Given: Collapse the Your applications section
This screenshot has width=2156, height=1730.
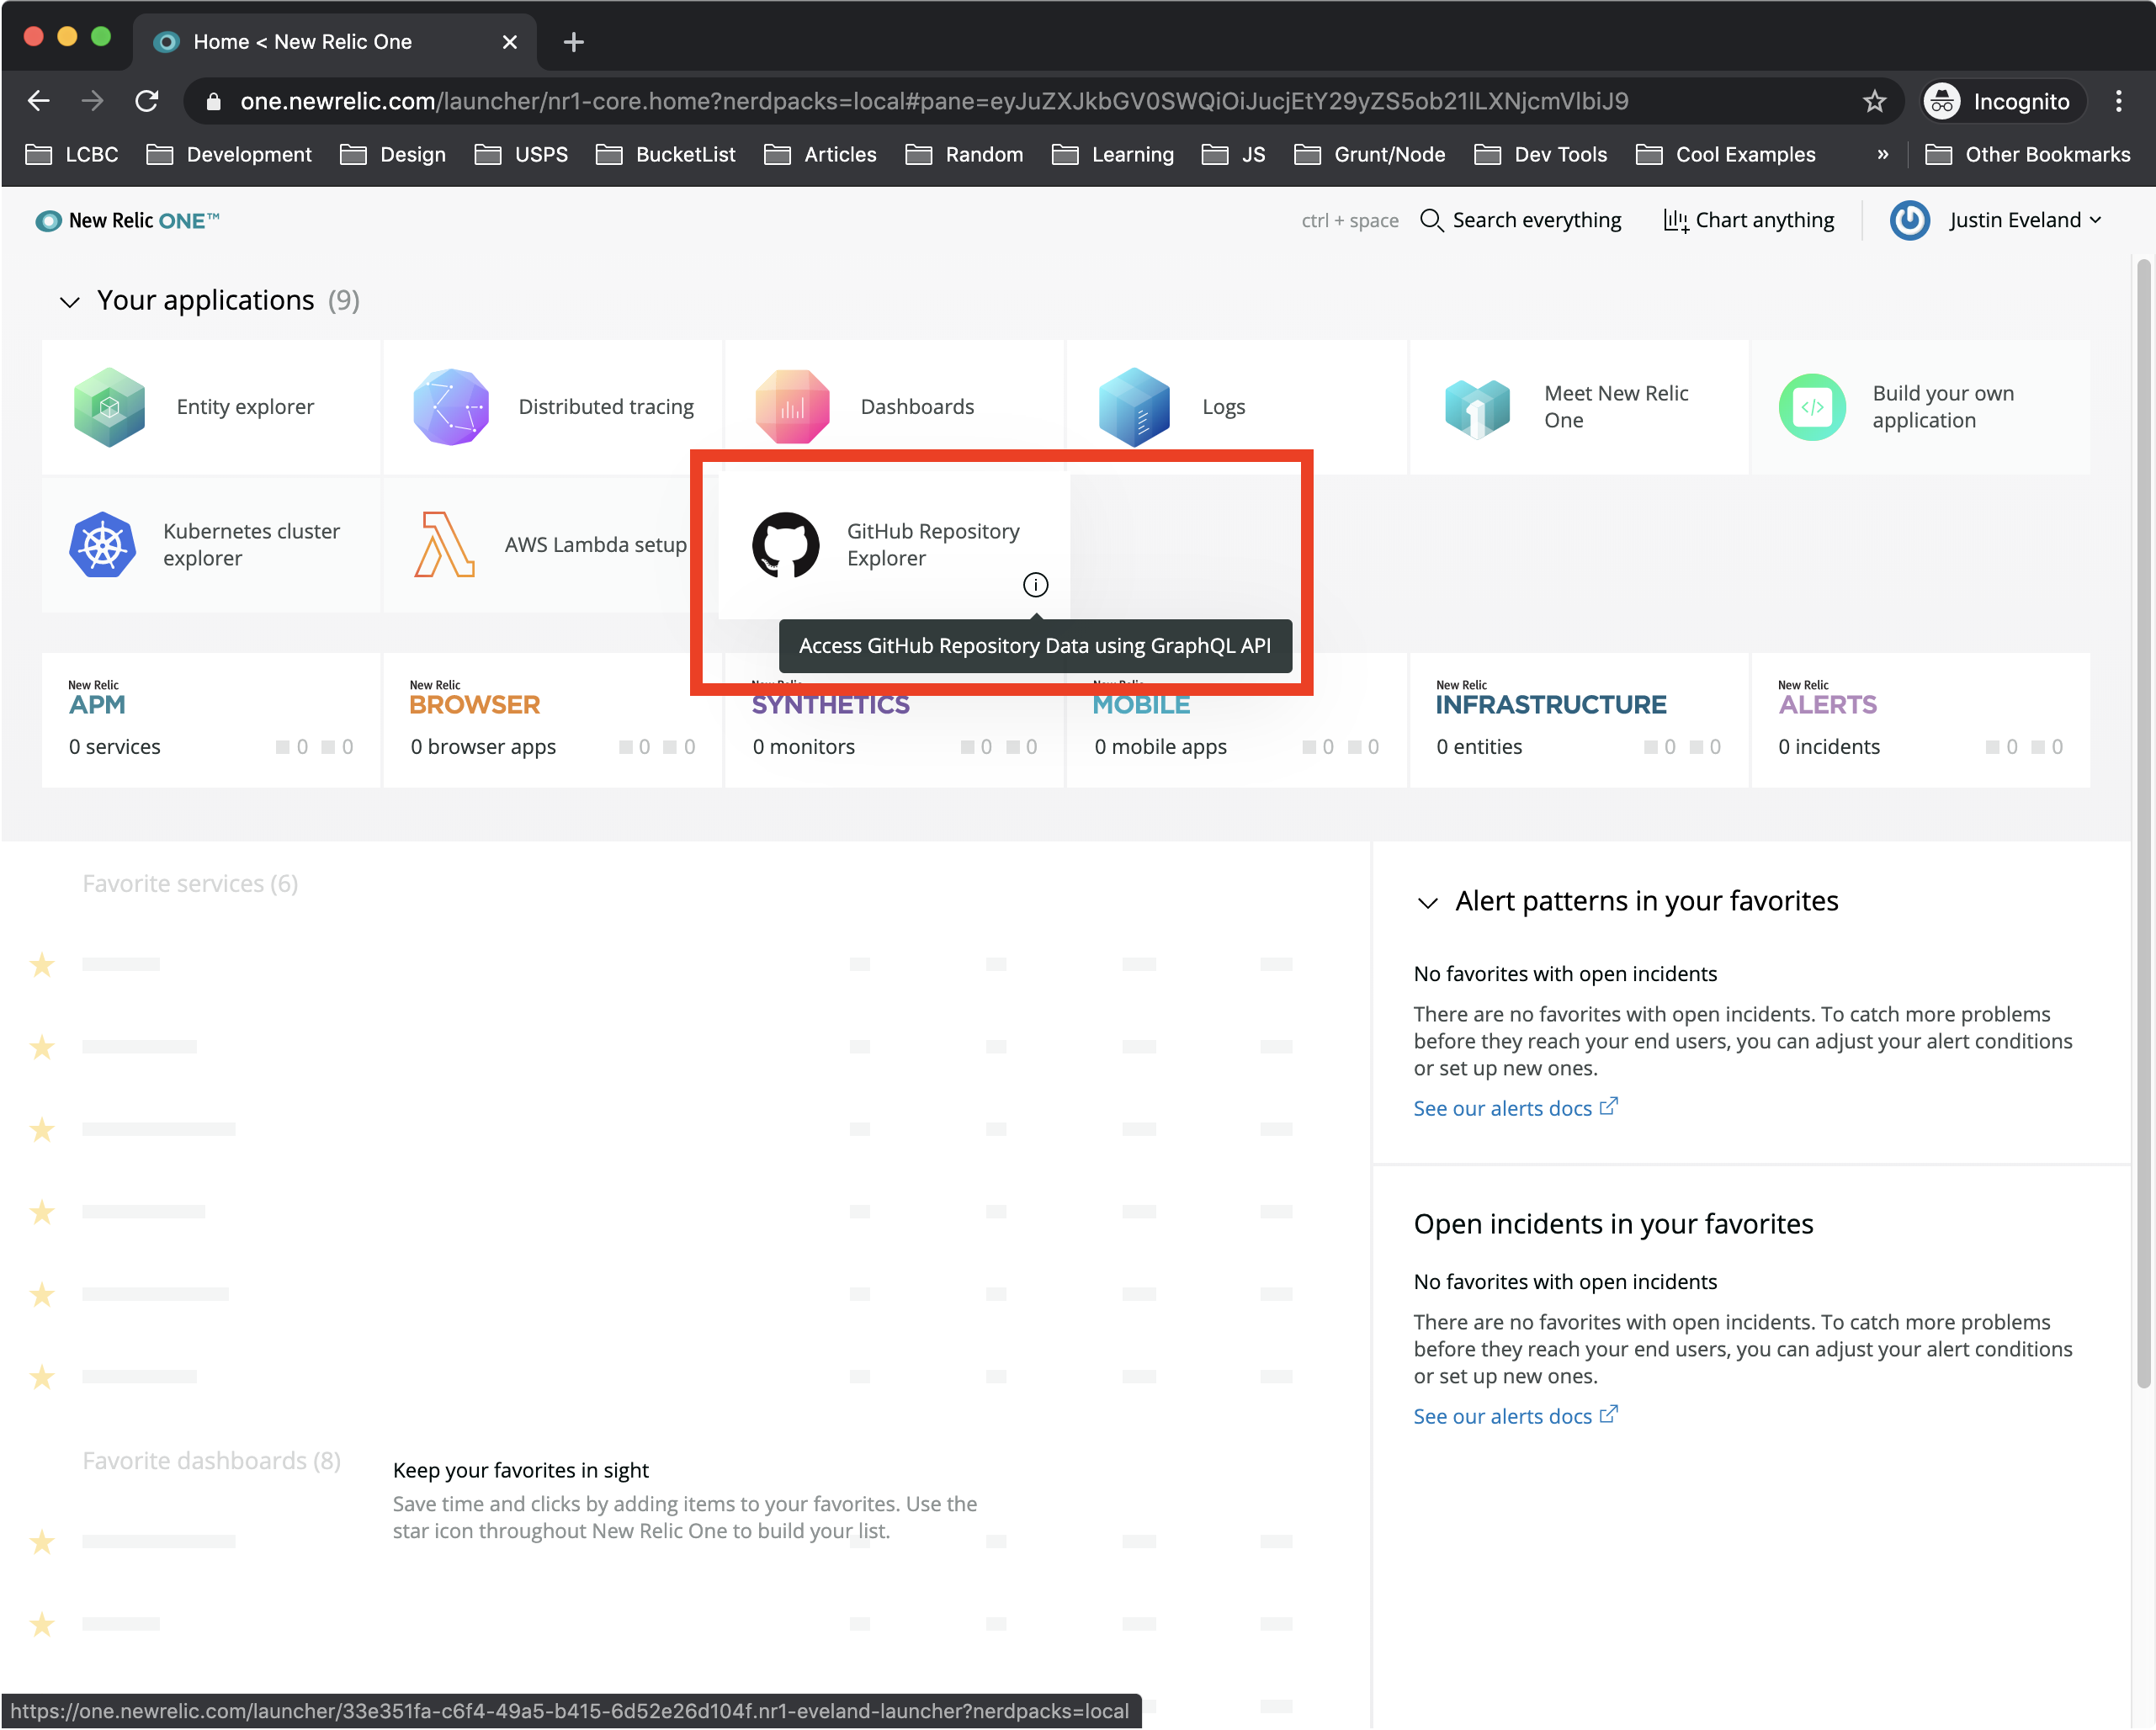Looking at the screenshot, I should [69, 302].
